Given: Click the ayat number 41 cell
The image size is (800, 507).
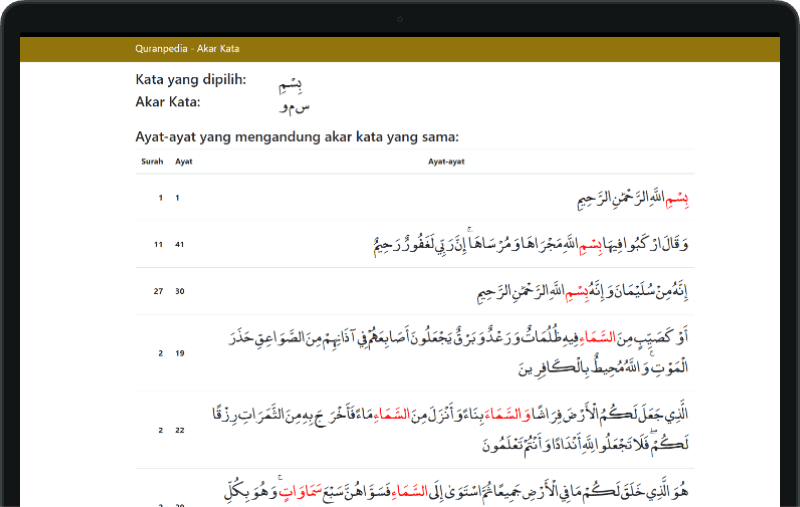Looking at the screenshot, I should [x=180, y=245].
